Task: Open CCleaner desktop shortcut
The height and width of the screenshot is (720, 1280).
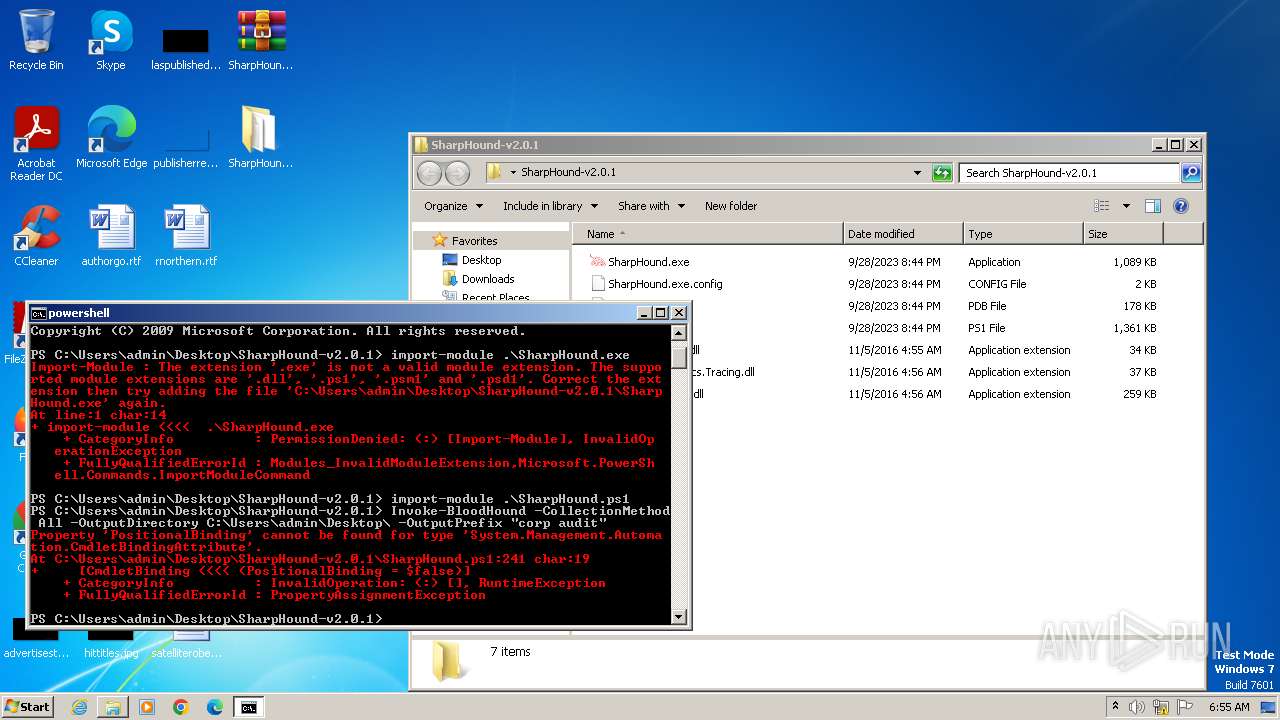Action: click(36, 236)
